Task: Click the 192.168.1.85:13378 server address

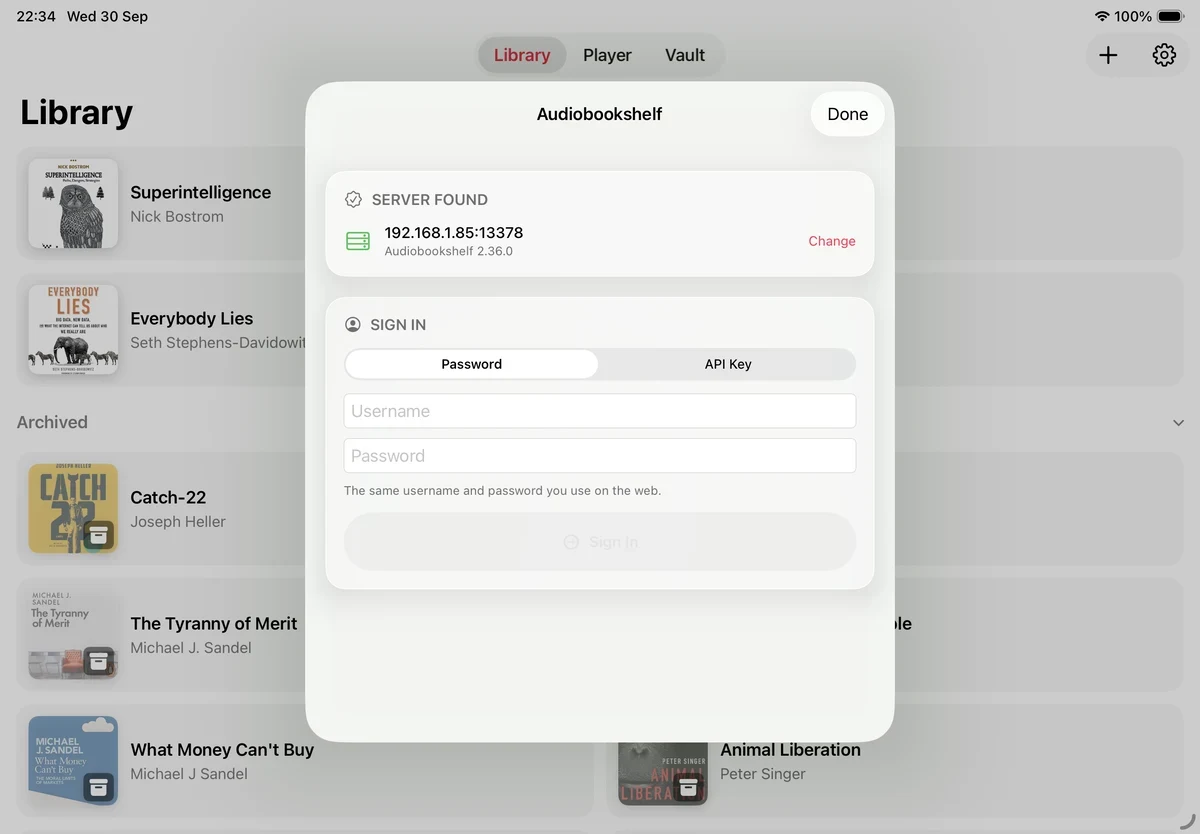Action: click(x=454, y=232)
